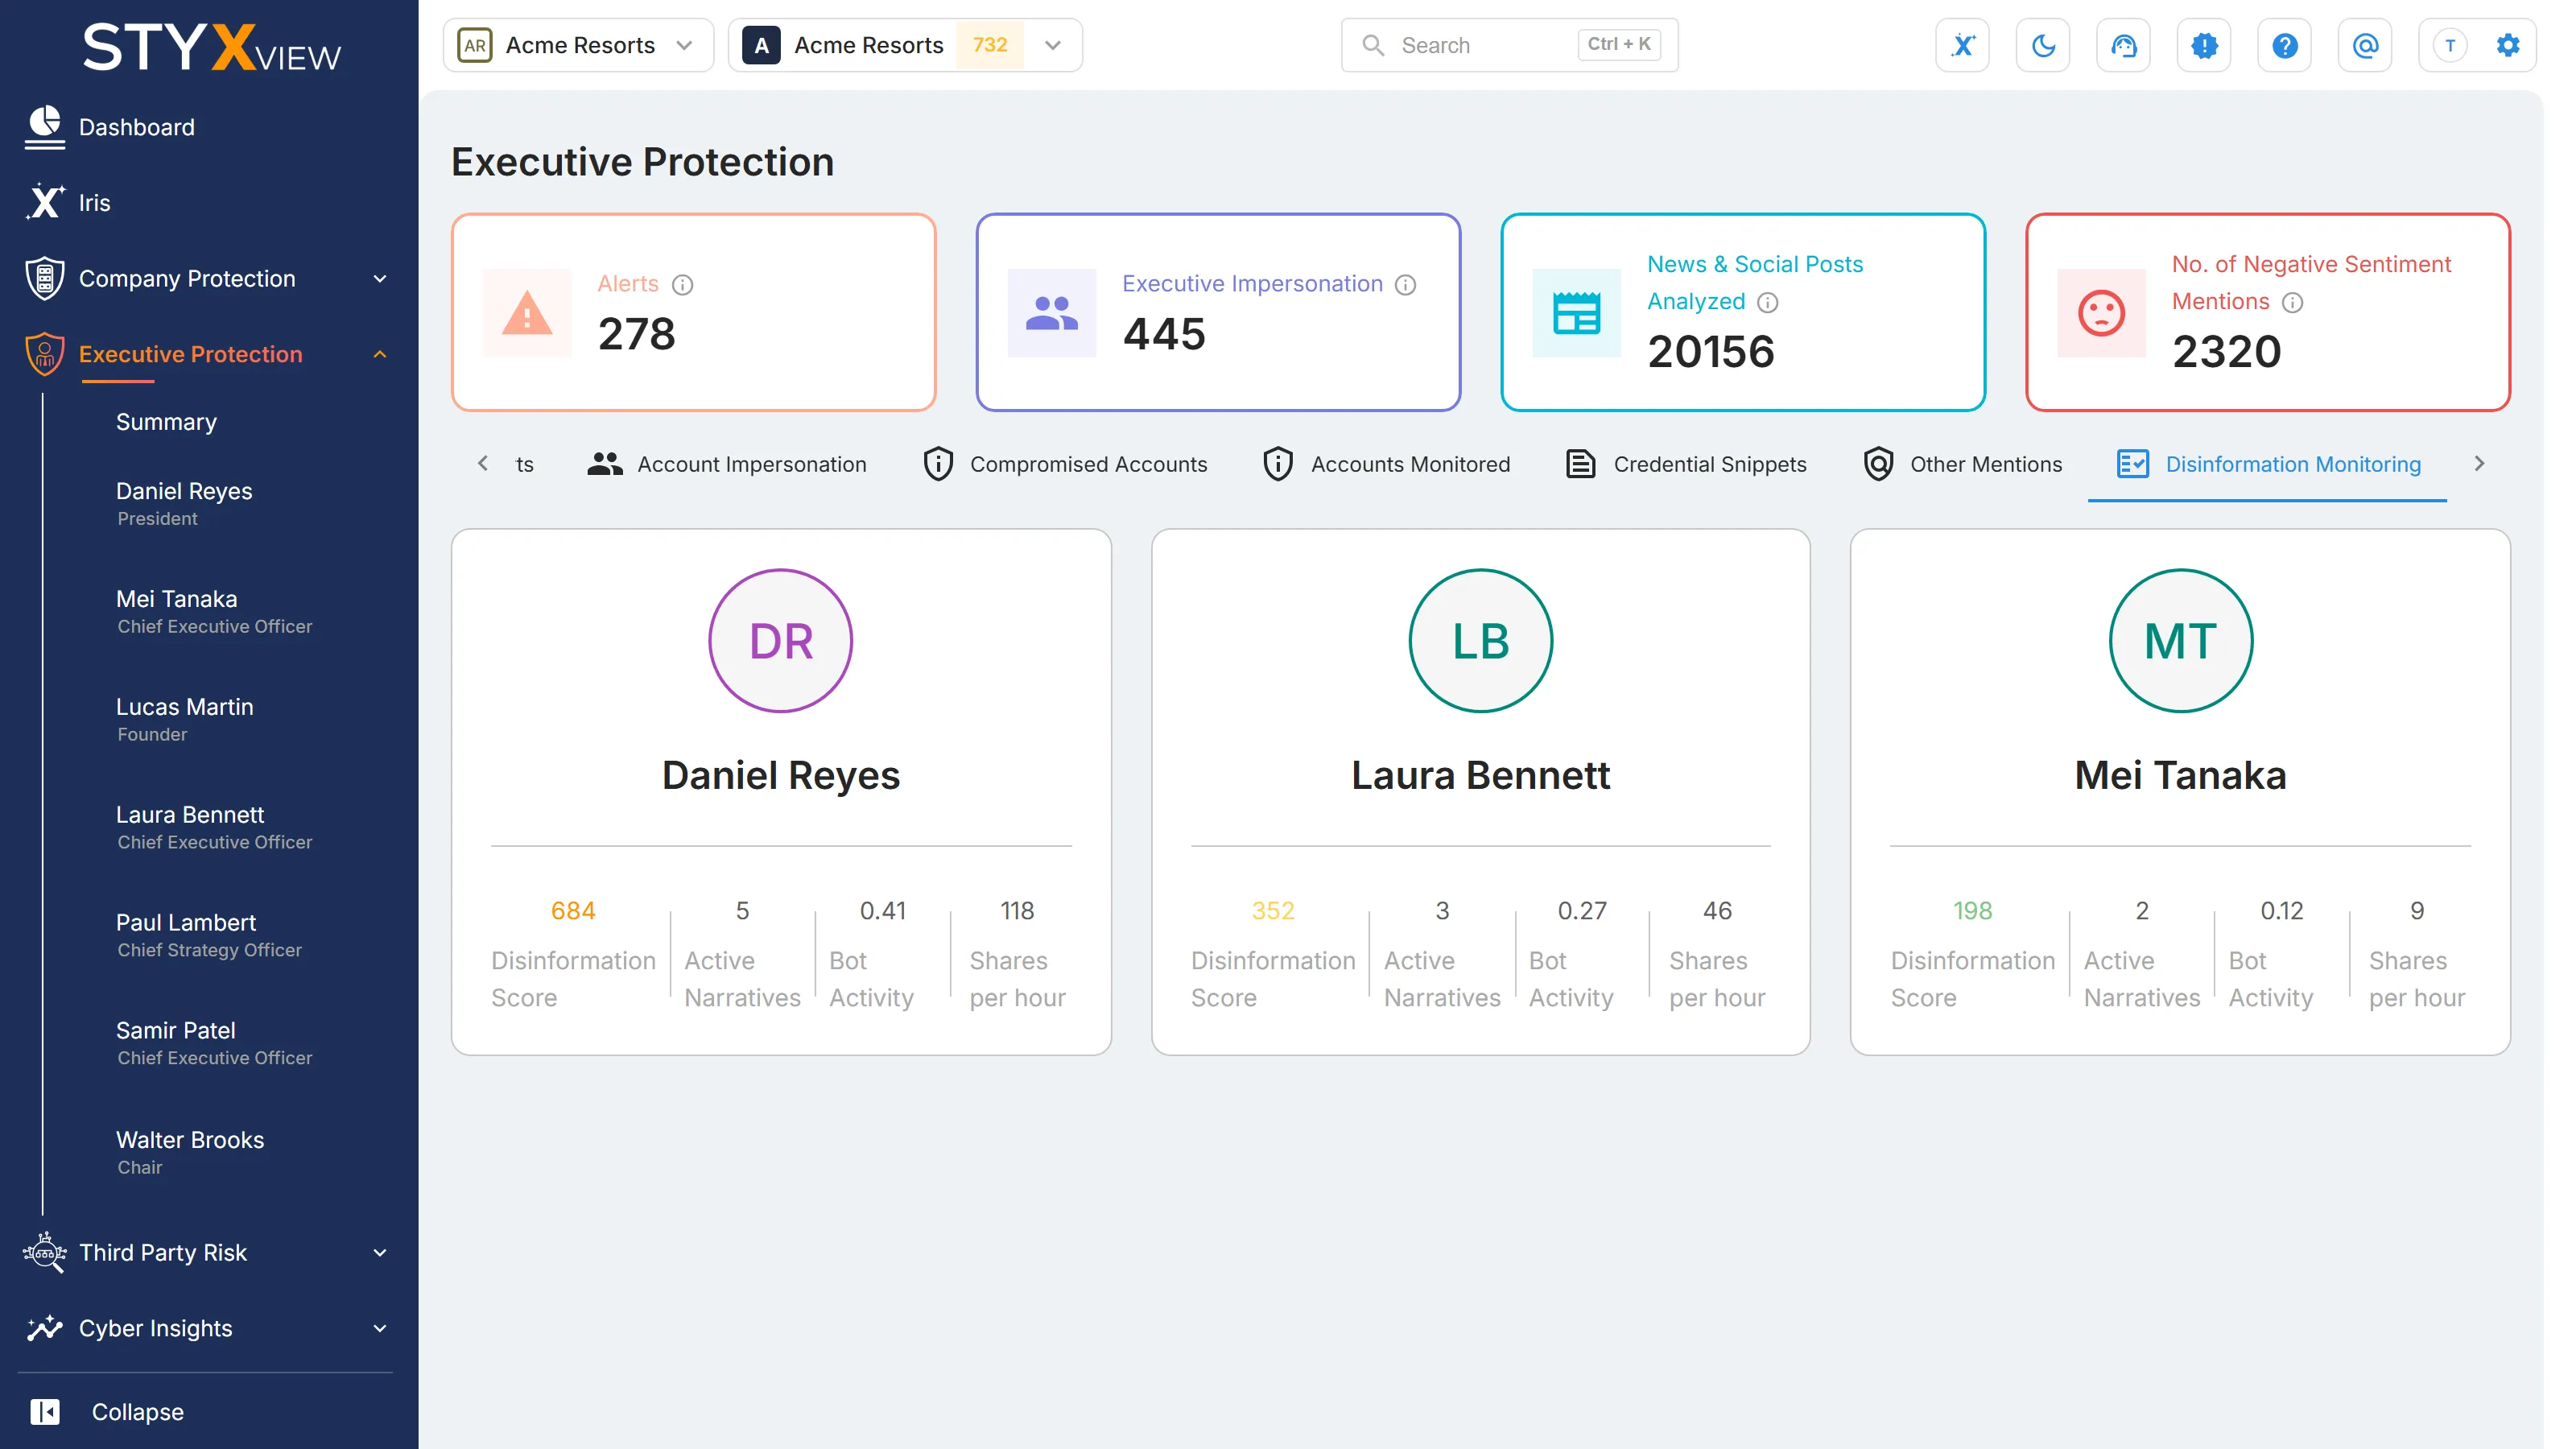Open the support headset icon
Screen dimensions: 2576x1449
[x=2123, y=45]
